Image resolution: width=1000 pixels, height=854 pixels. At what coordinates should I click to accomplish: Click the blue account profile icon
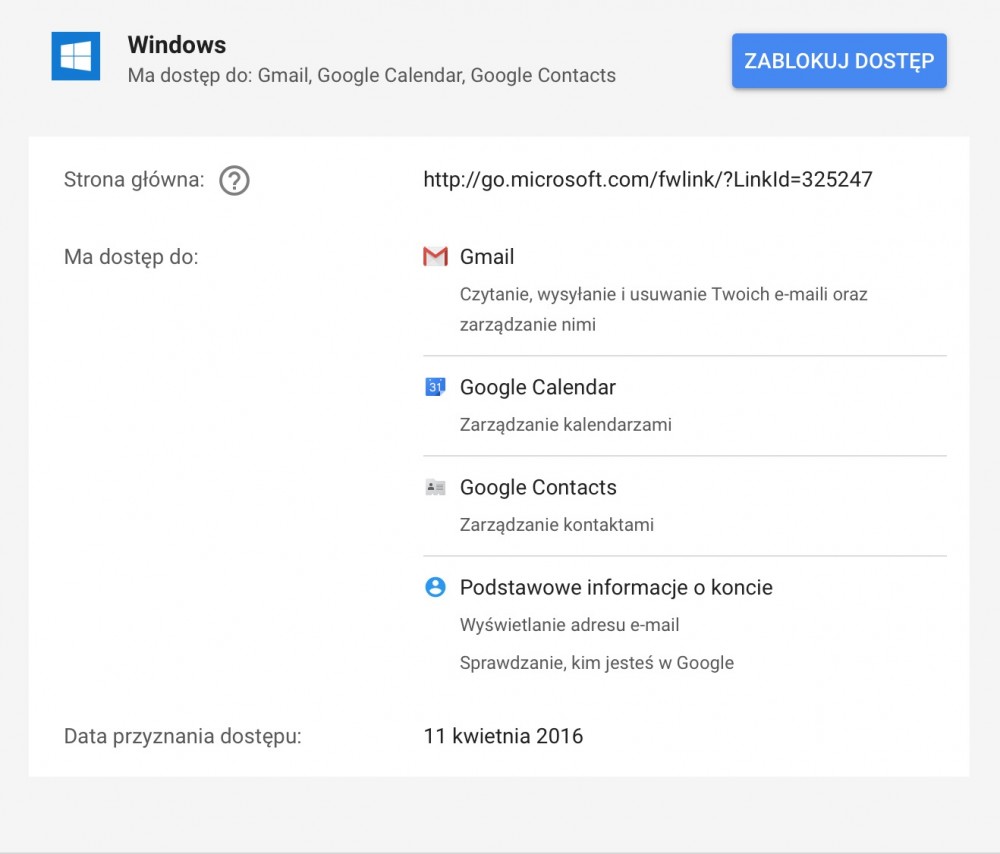435,587
